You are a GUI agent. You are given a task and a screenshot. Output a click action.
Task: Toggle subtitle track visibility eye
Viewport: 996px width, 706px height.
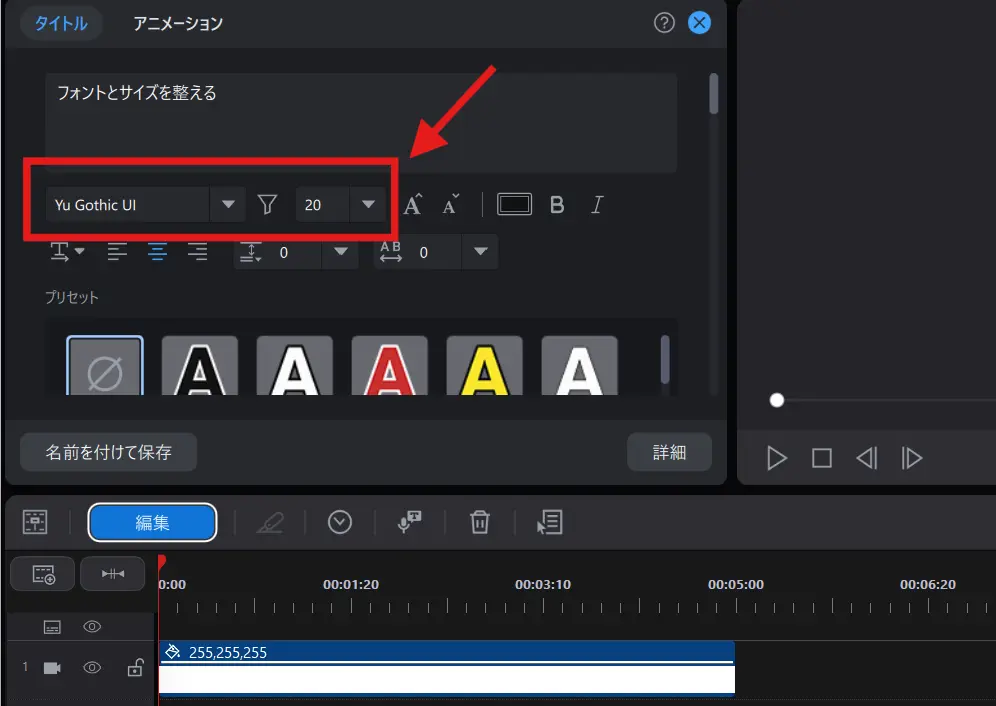click(92, 627)
